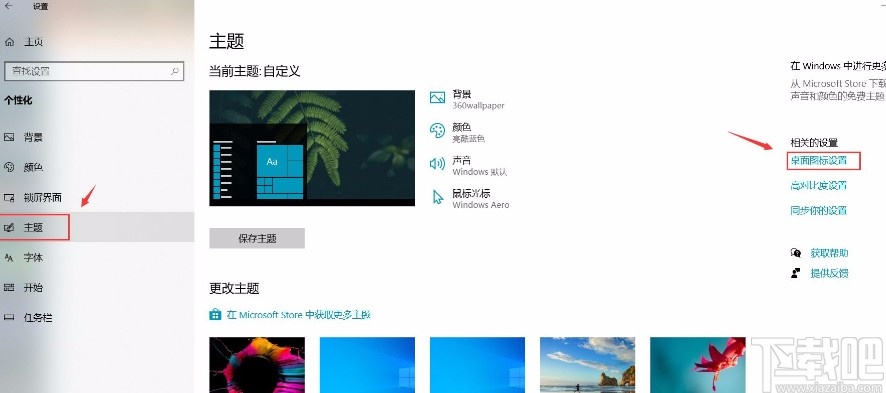Select the colorful black circle theme thumbnail
Viewport: 886px width, 393px height.
click(257, 365)
